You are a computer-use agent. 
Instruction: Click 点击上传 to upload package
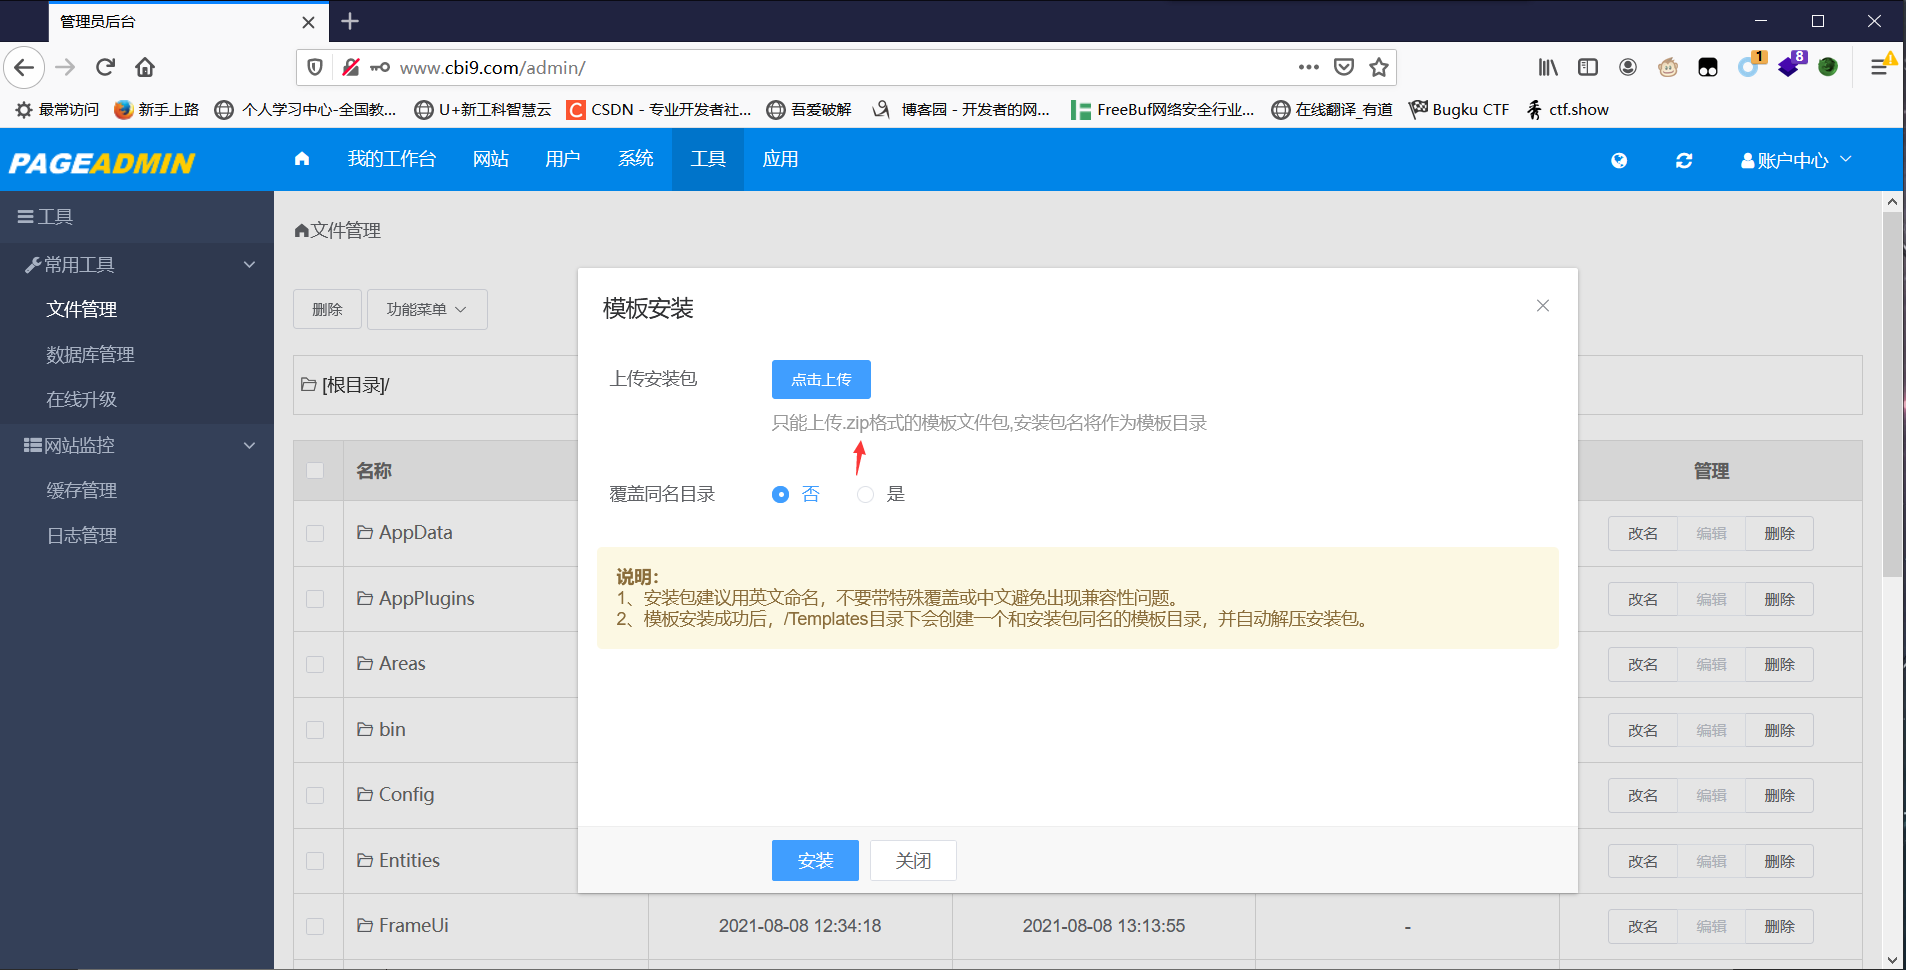click(821, 379)
